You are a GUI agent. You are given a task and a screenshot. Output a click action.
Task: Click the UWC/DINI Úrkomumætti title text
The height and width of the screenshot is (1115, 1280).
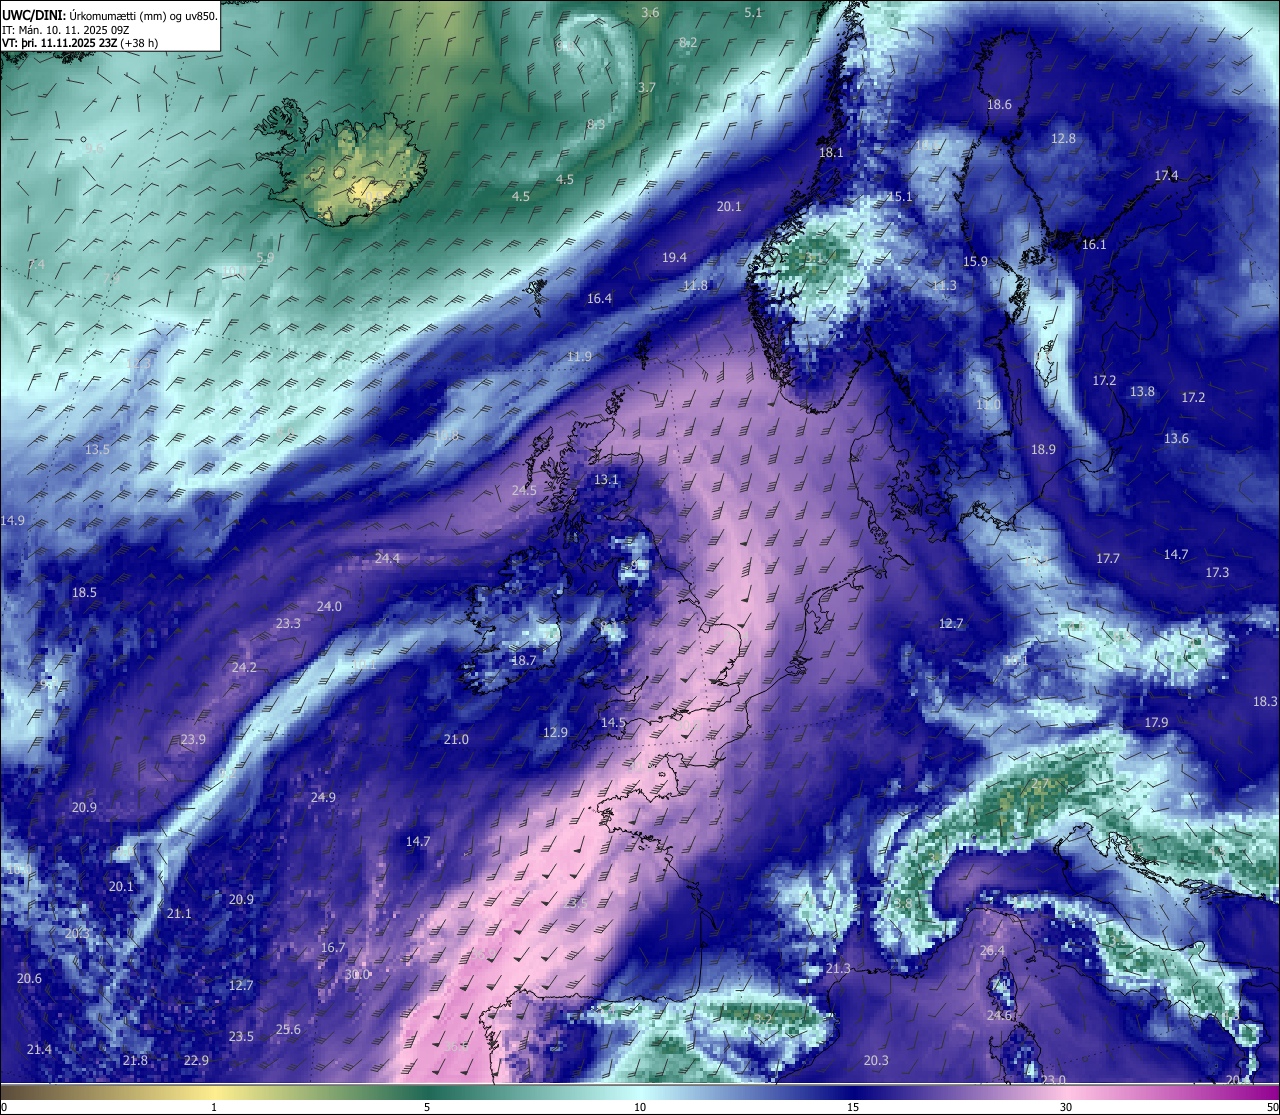point(110,15)
